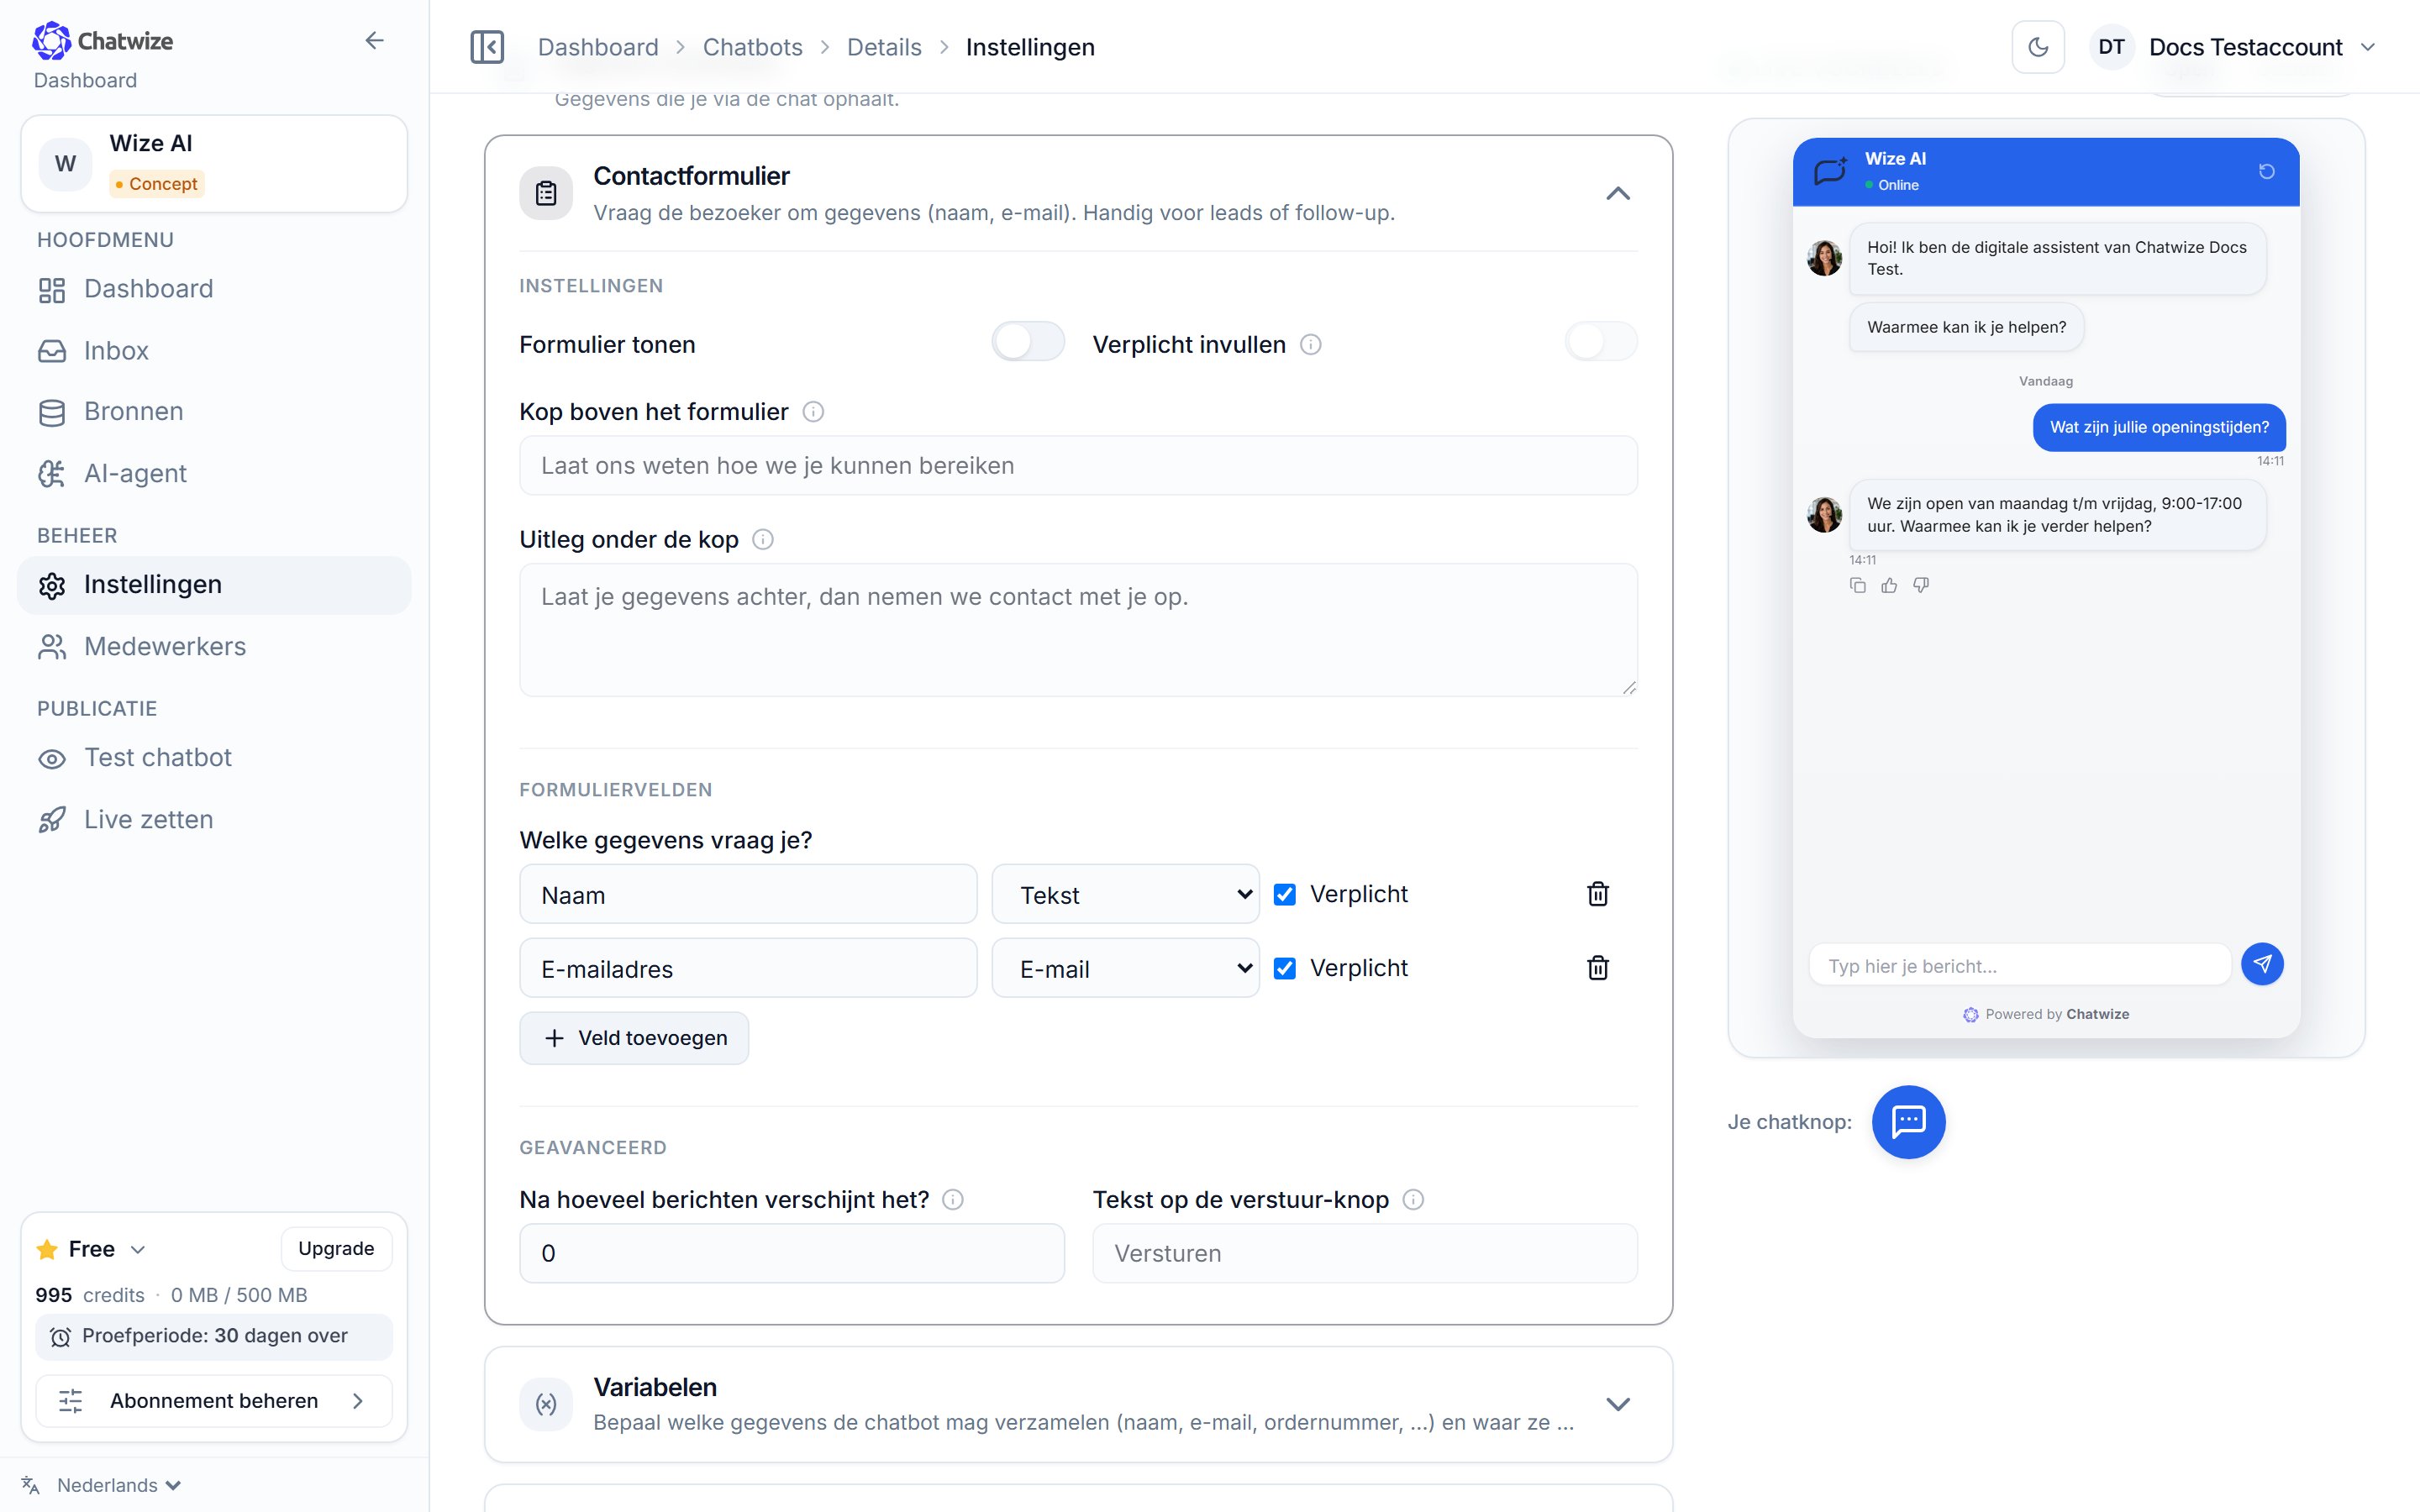Toggle the sidebar panel icon in the header

[487, 47]
